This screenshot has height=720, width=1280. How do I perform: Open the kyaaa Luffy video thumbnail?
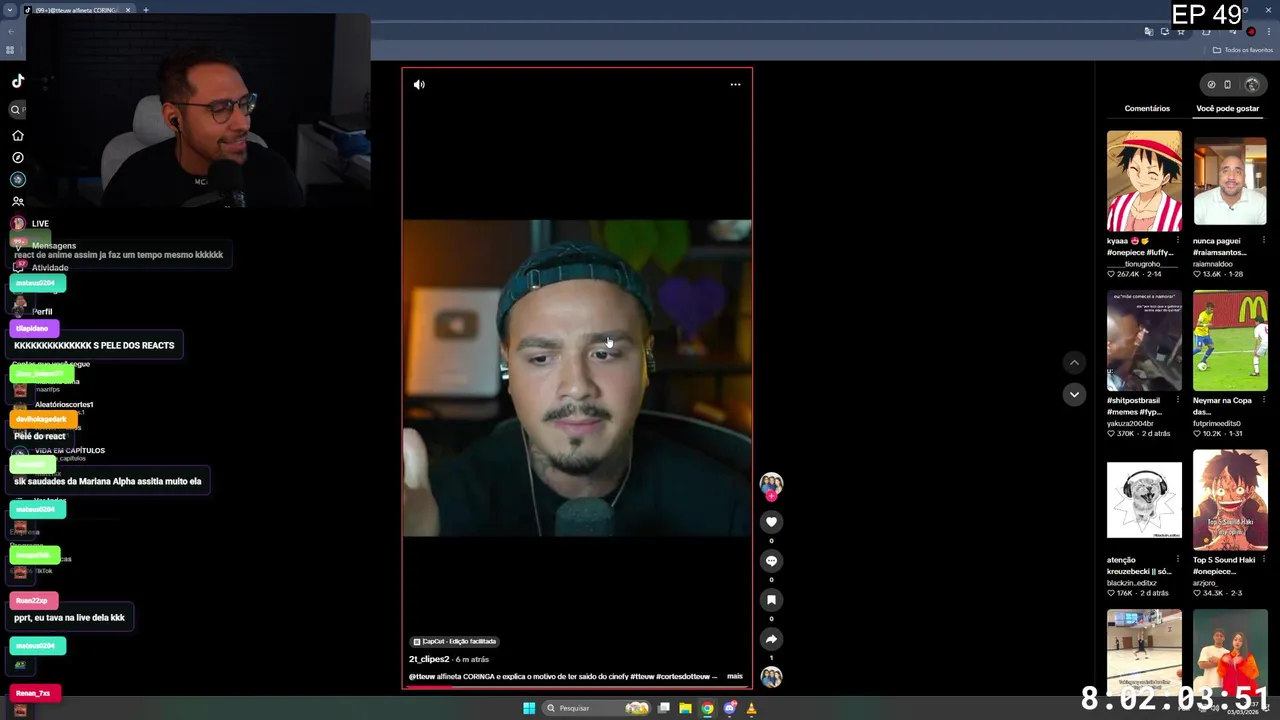(1144, 181)
